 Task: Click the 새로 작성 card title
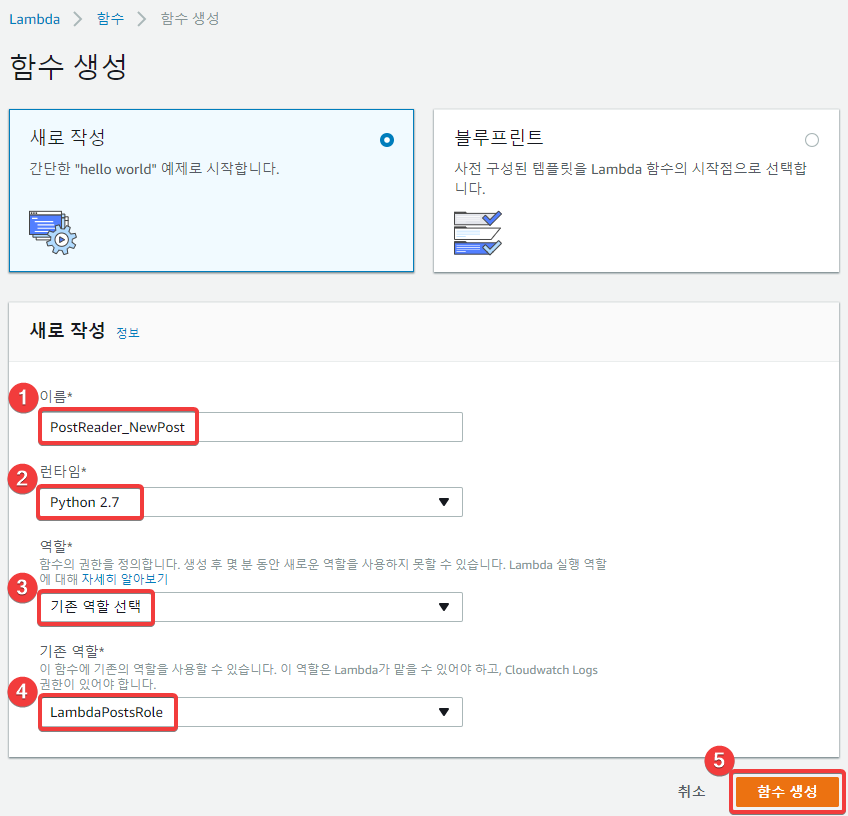pyautogui.click(x=68, y=137)
